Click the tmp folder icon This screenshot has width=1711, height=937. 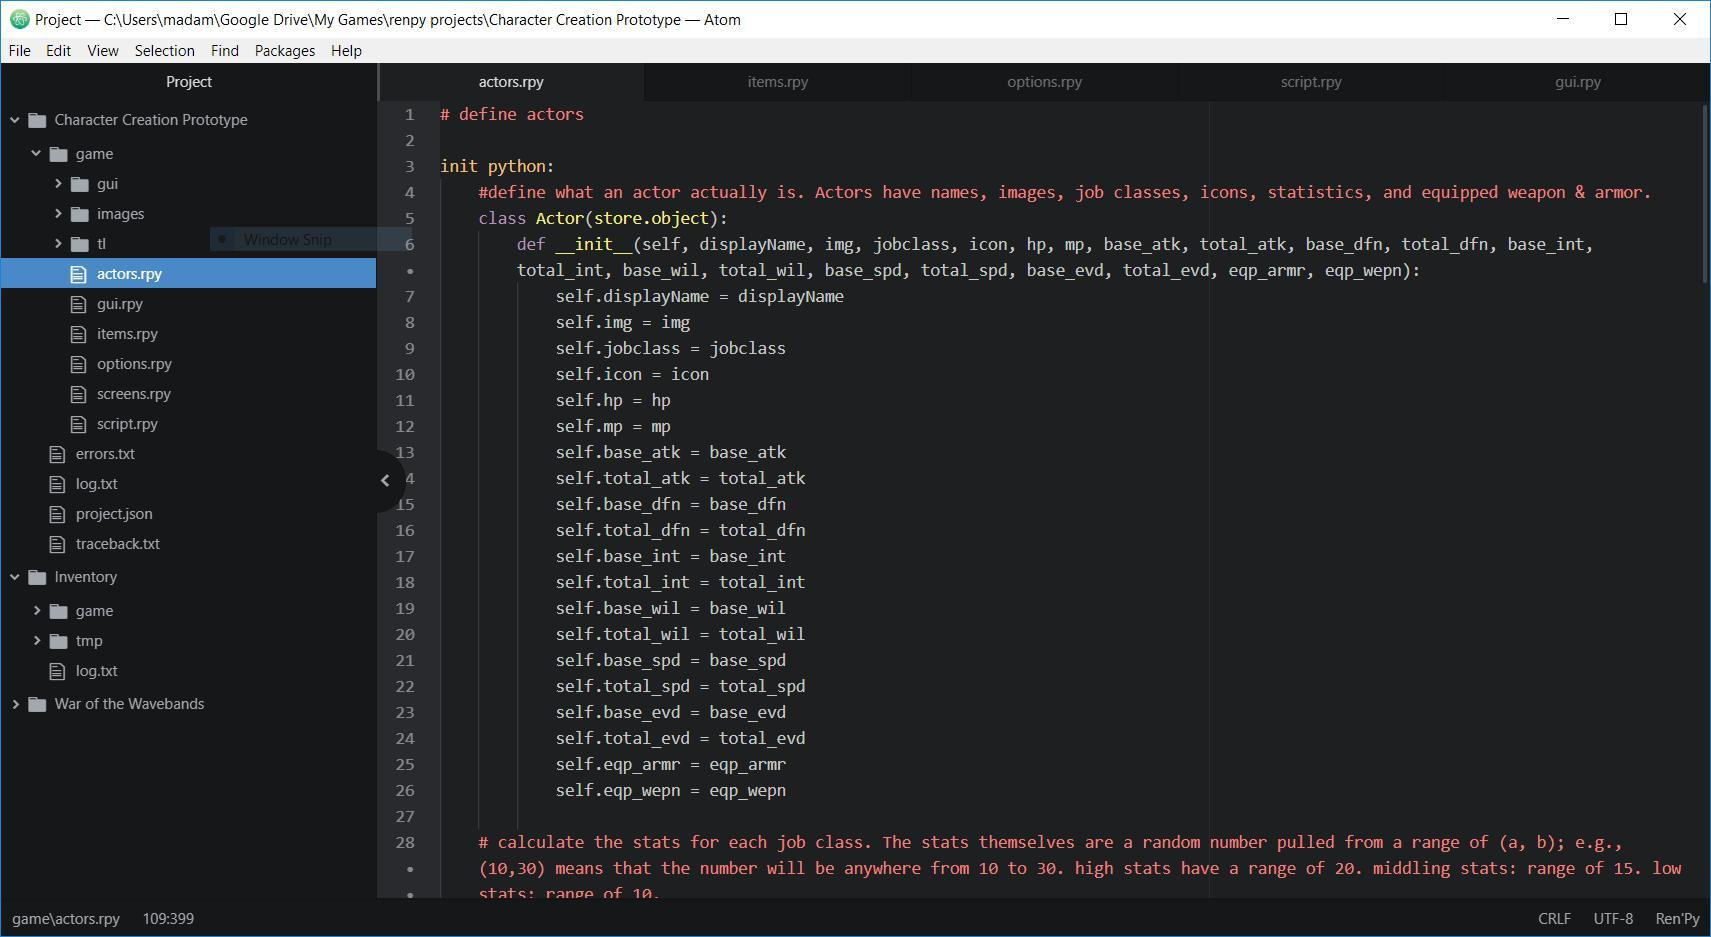coord(59,641)
